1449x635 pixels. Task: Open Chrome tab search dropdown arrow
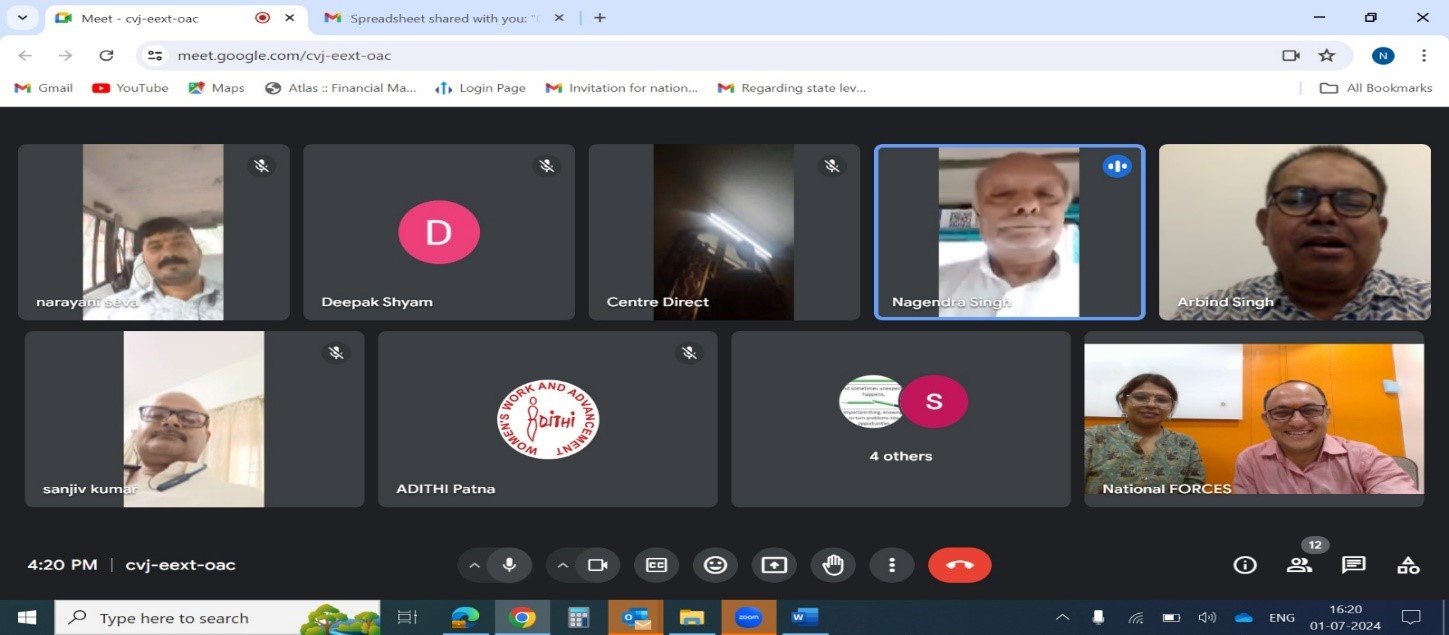[x=22, y=18]
